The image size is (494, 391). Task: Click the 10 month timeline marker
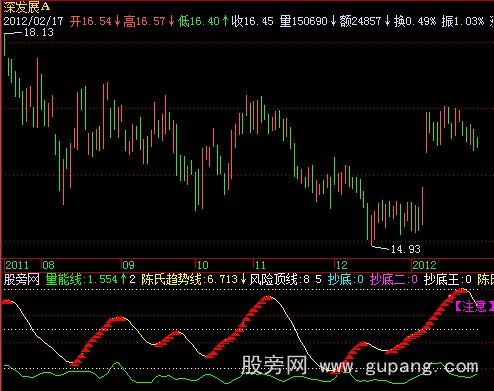(x=202, y=265)
